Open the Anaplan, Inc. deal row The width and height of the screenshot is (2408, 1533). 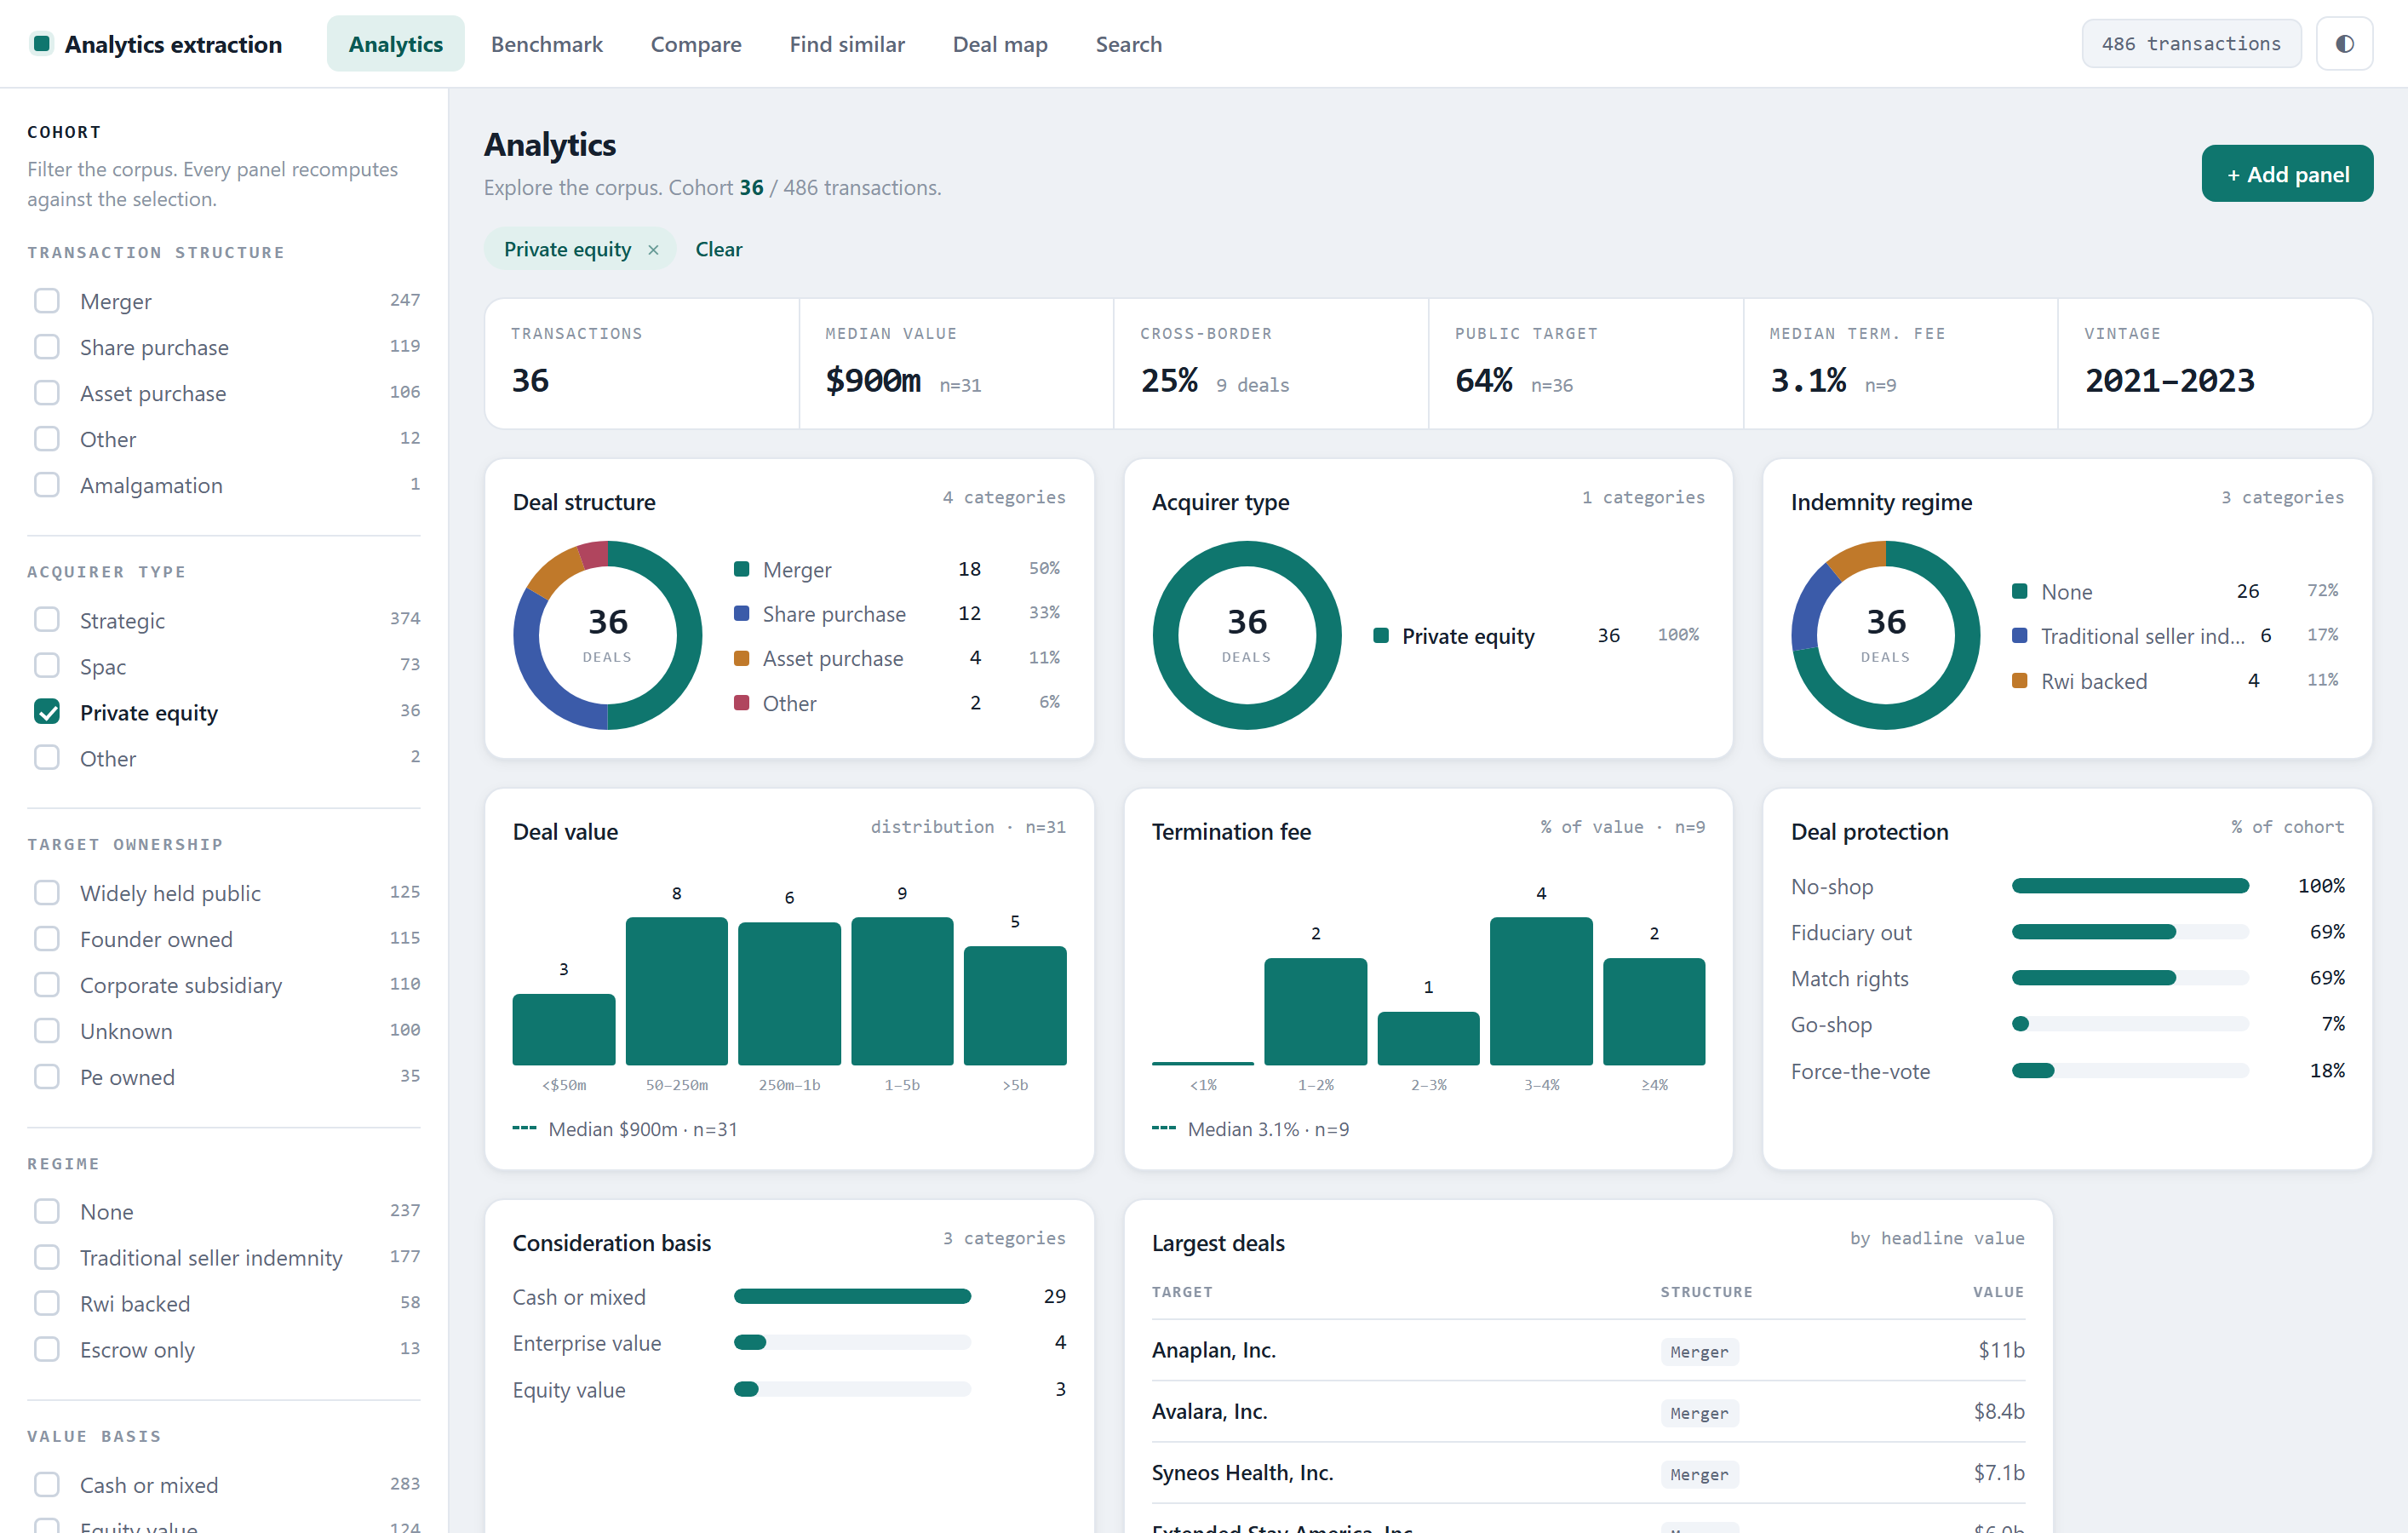[1588, 1350]
